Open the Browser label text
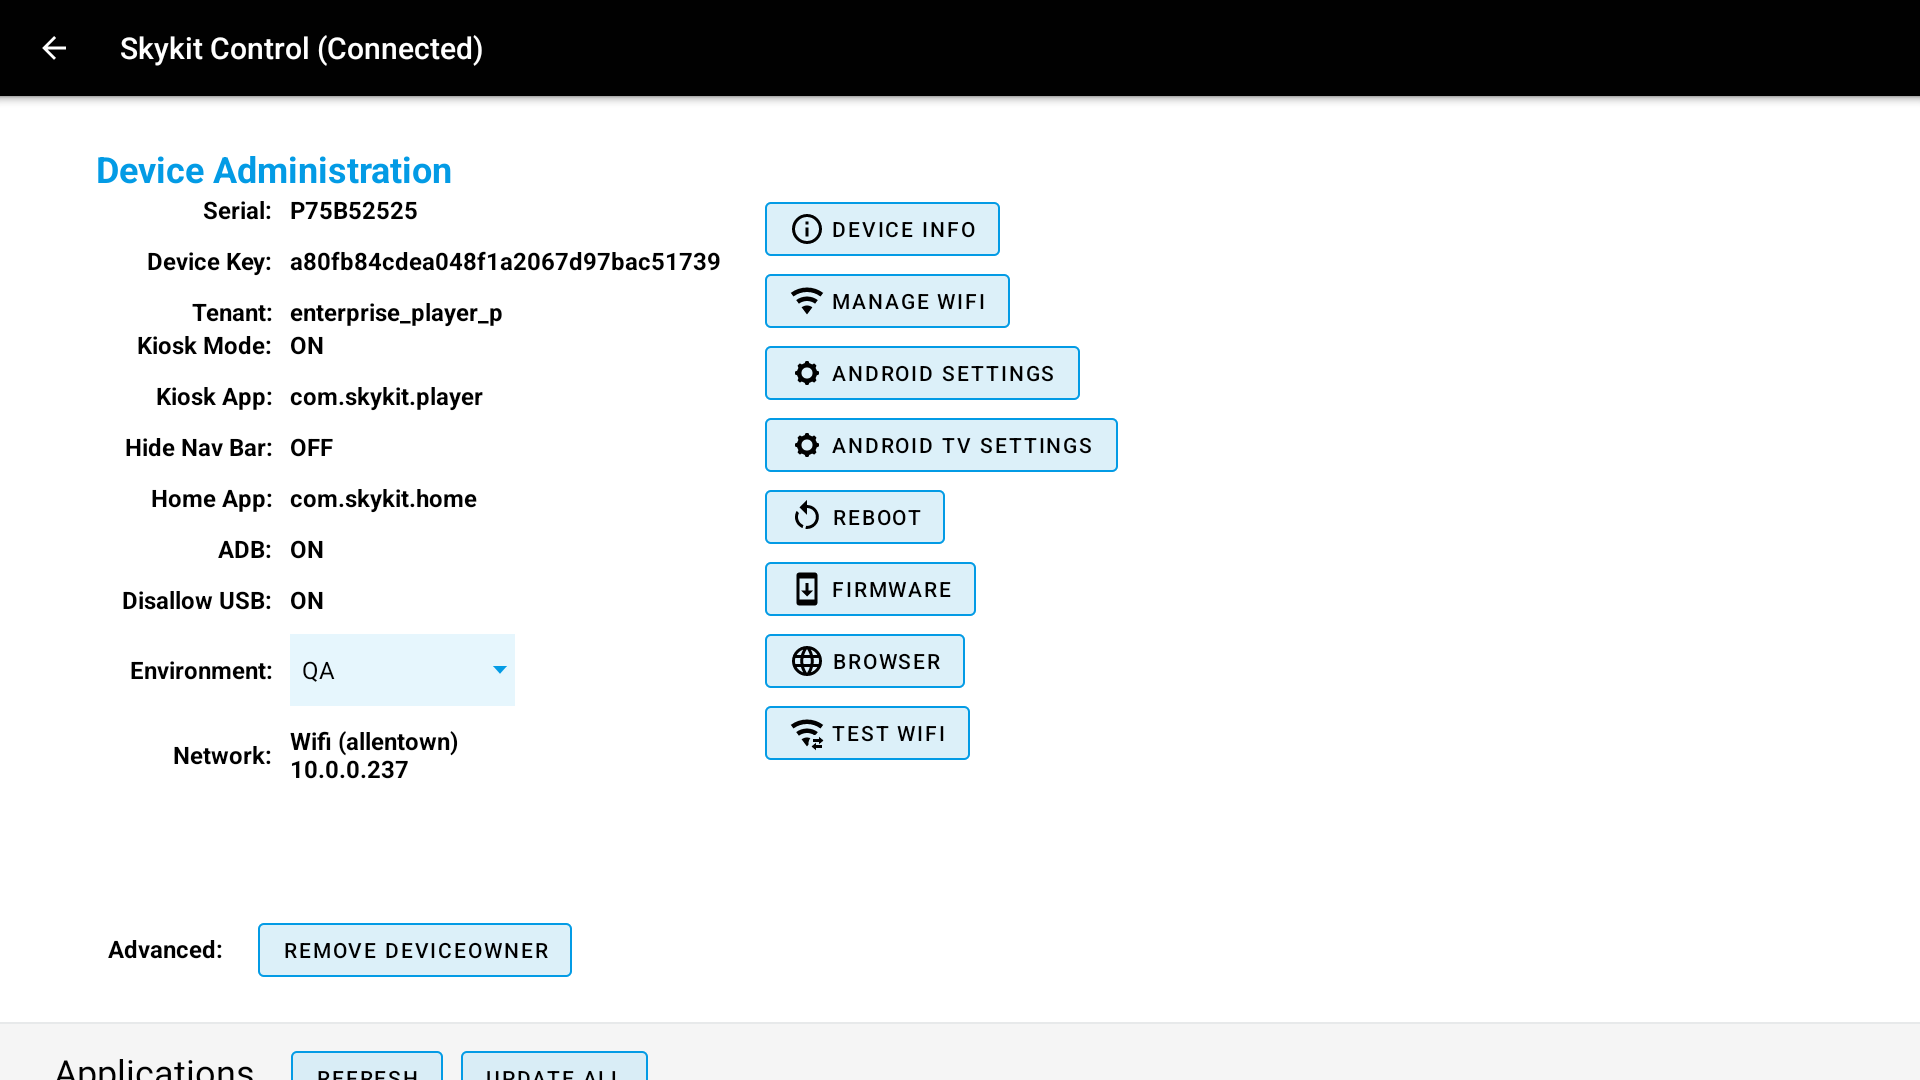 tap(887, 662)
